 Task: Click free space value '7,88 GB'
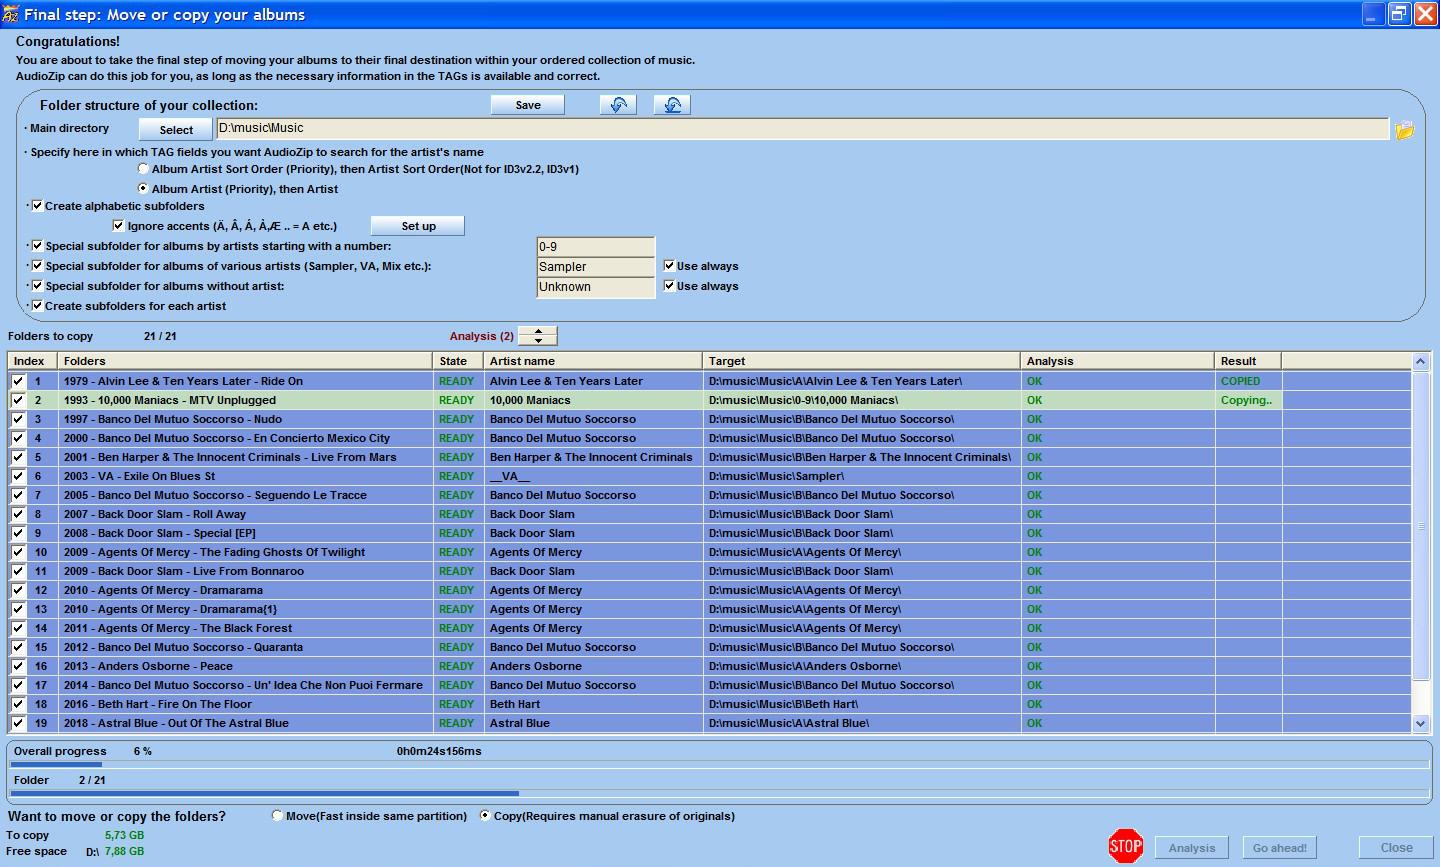(124, 851)
